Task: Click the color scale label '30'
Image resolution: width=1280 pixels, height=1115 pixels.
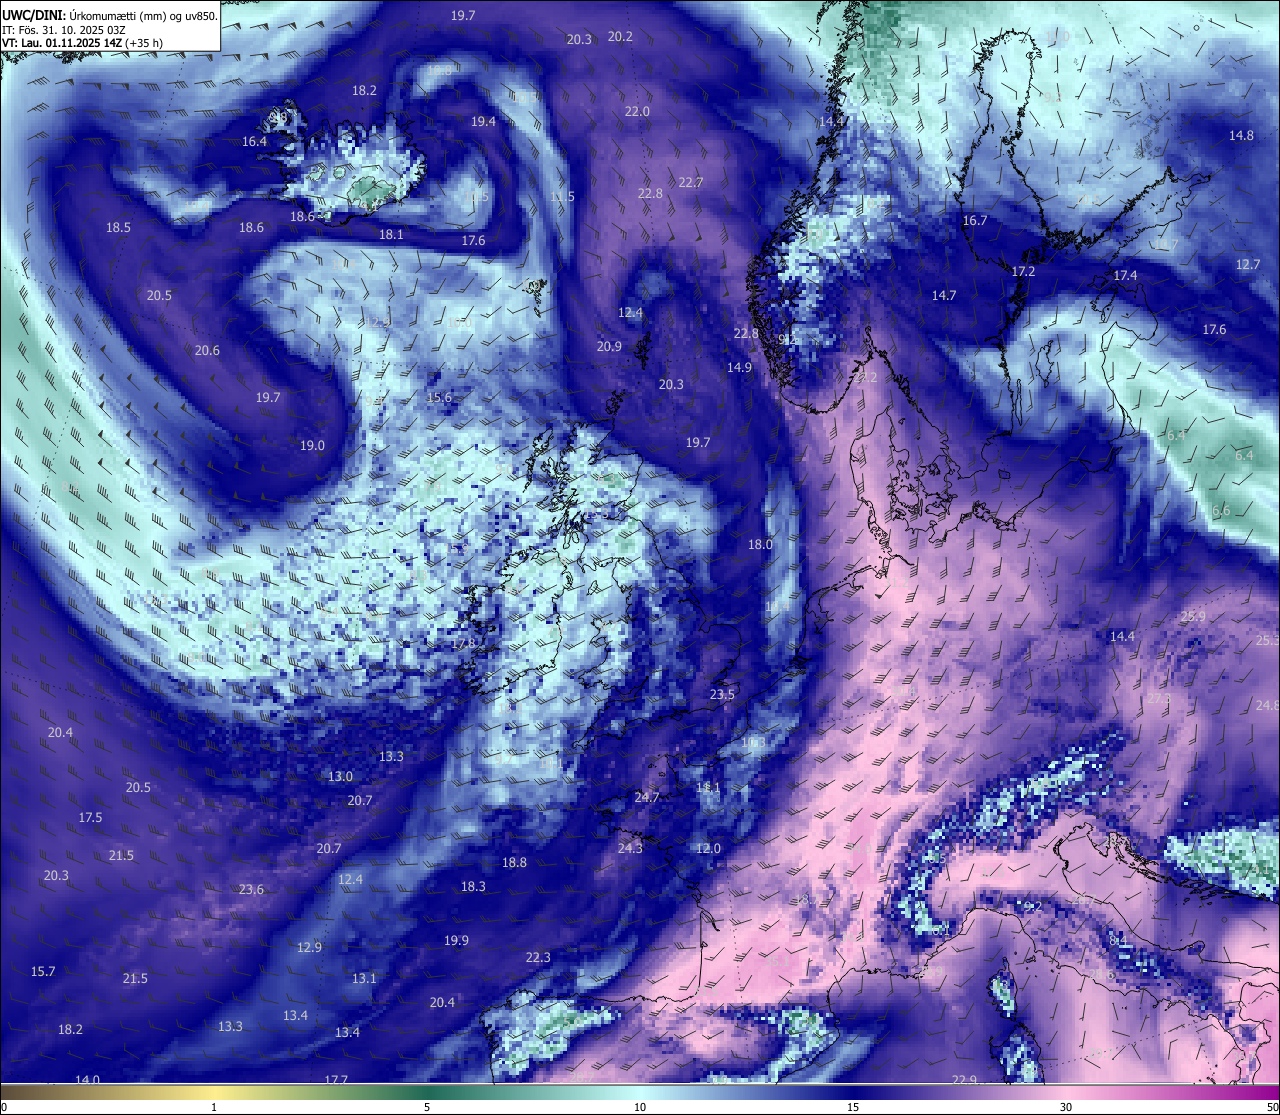Action: coord(1066,1107)
